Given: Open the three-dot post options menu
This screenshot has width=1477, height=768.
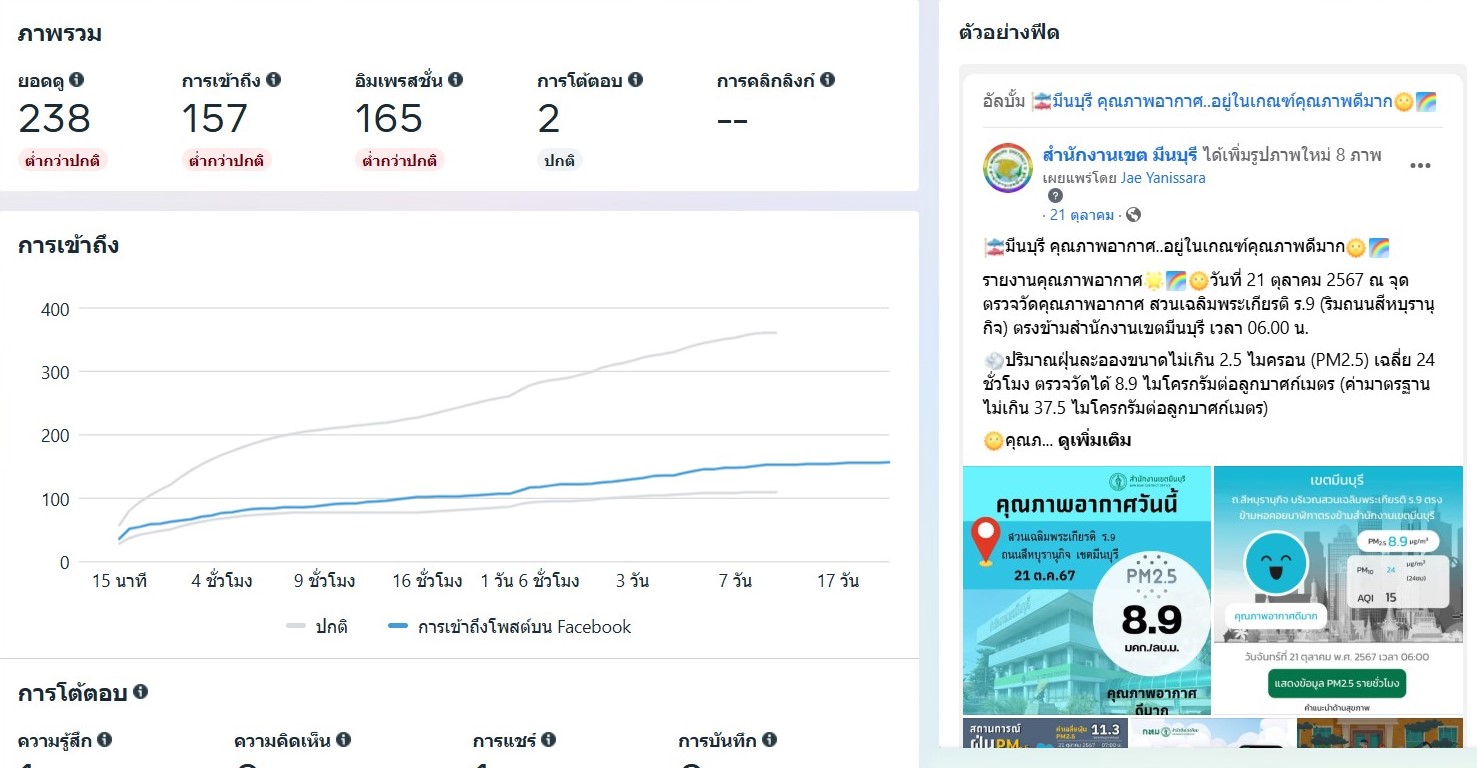Looking at the screenshot, I should pos(1420,166).
